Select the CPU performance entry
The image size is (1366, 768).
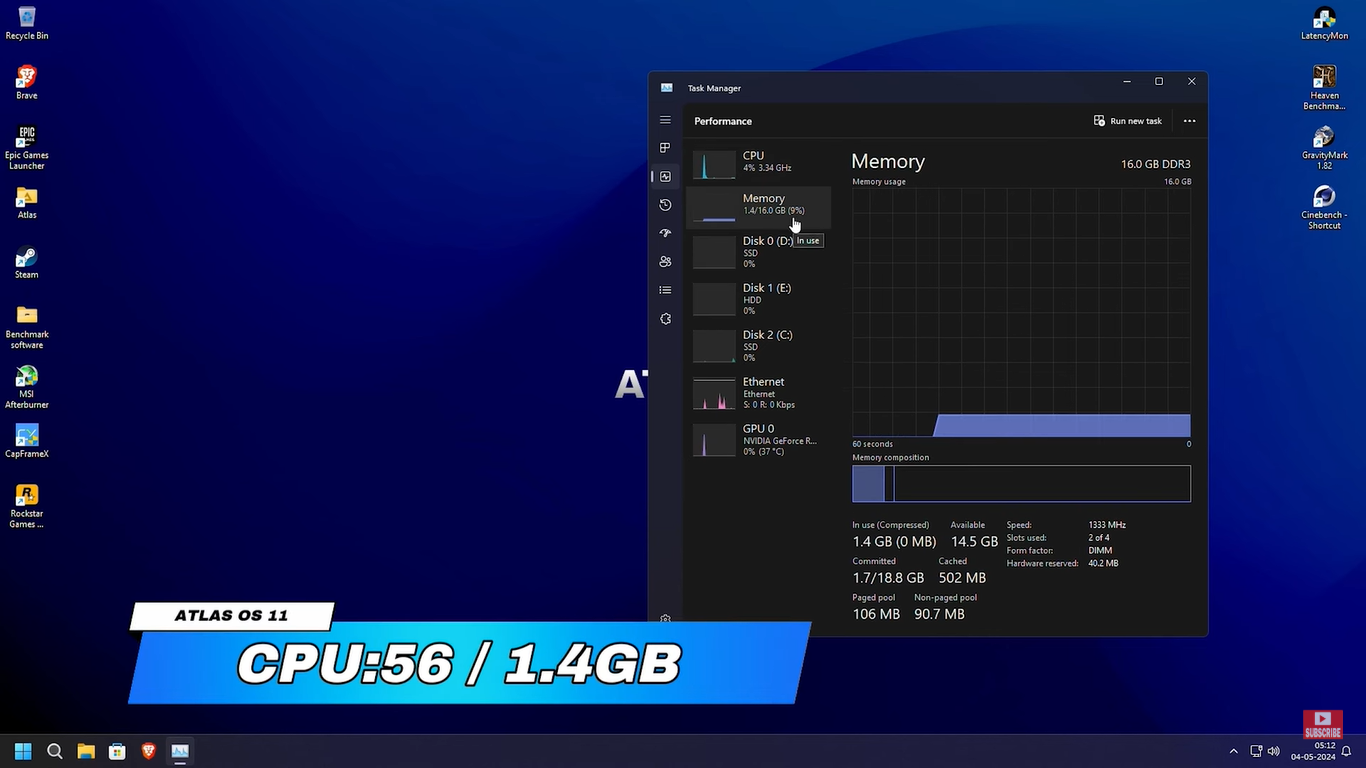click(x=758, y=162)
